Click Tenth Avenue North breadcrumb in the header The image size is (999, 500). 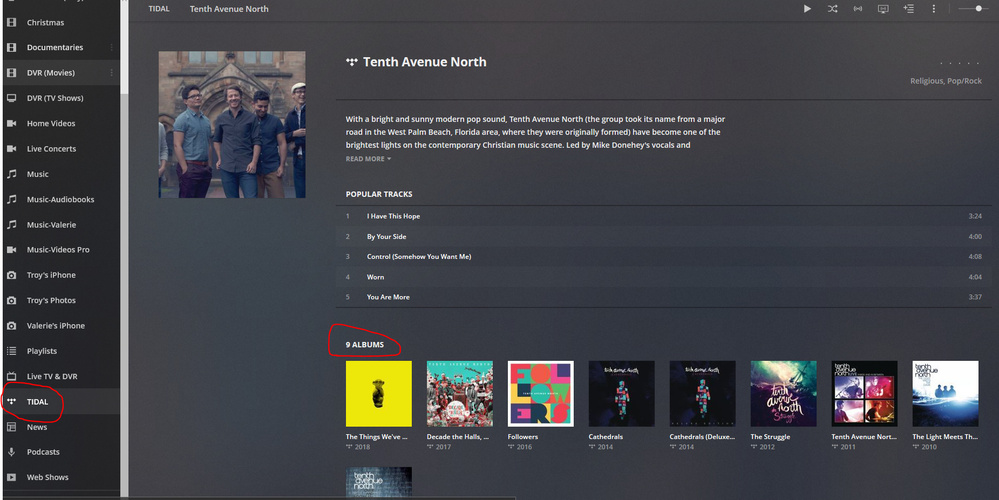pos(229,9)
